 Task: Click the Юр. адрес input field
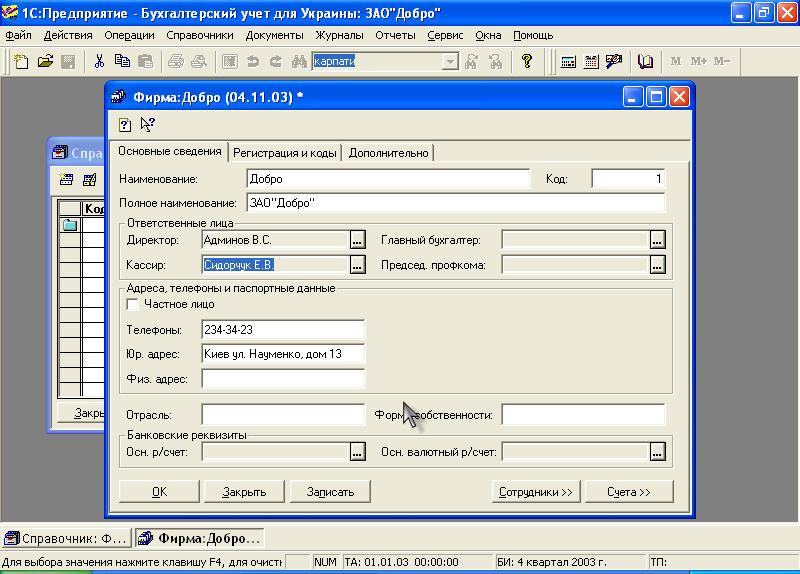[x=283, y=354]
